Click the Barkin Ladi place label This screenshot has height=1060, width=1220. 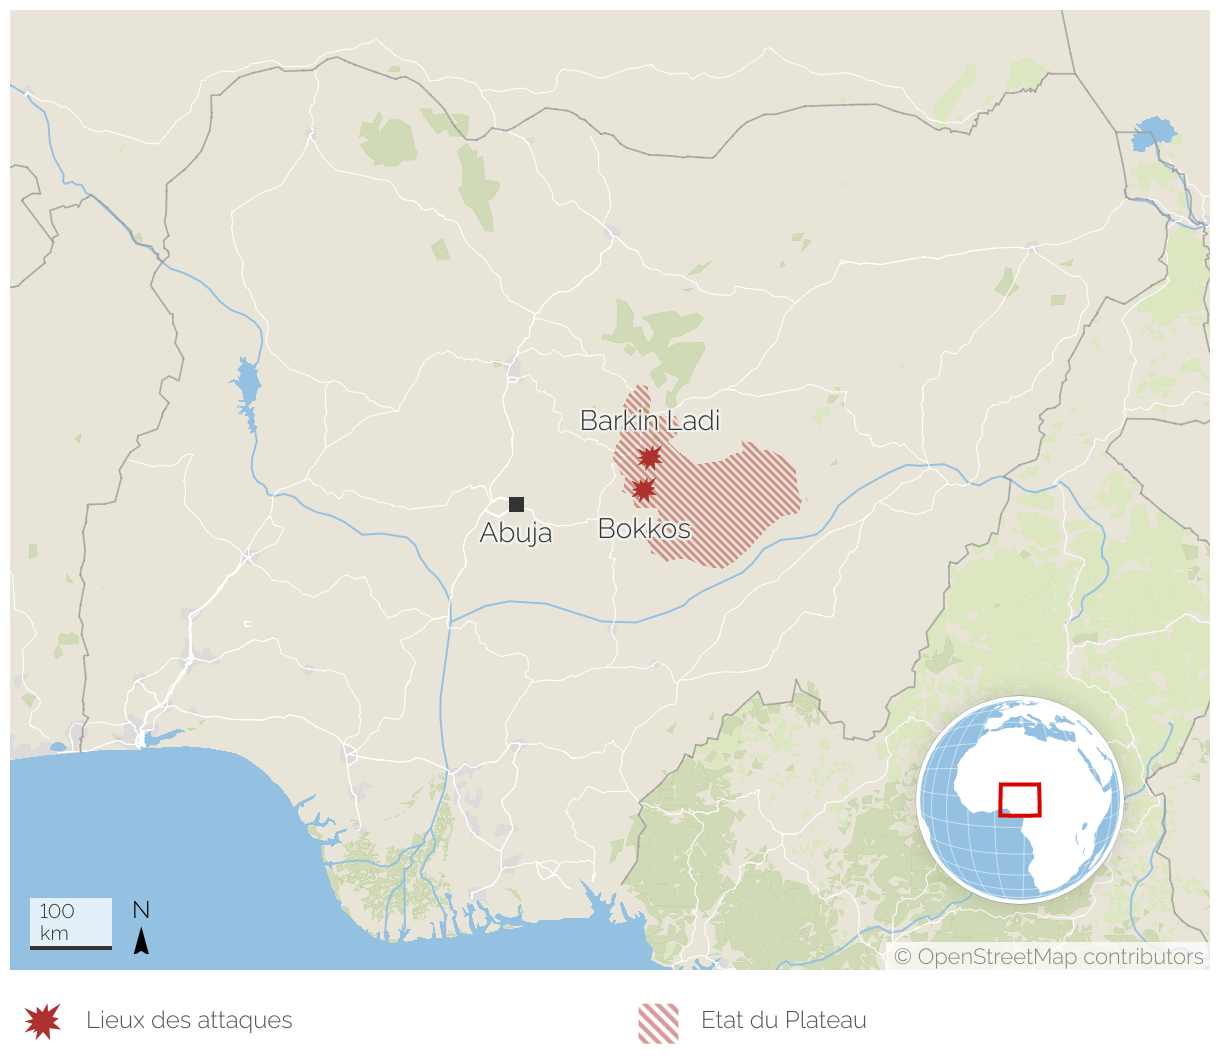click(650, 421)
